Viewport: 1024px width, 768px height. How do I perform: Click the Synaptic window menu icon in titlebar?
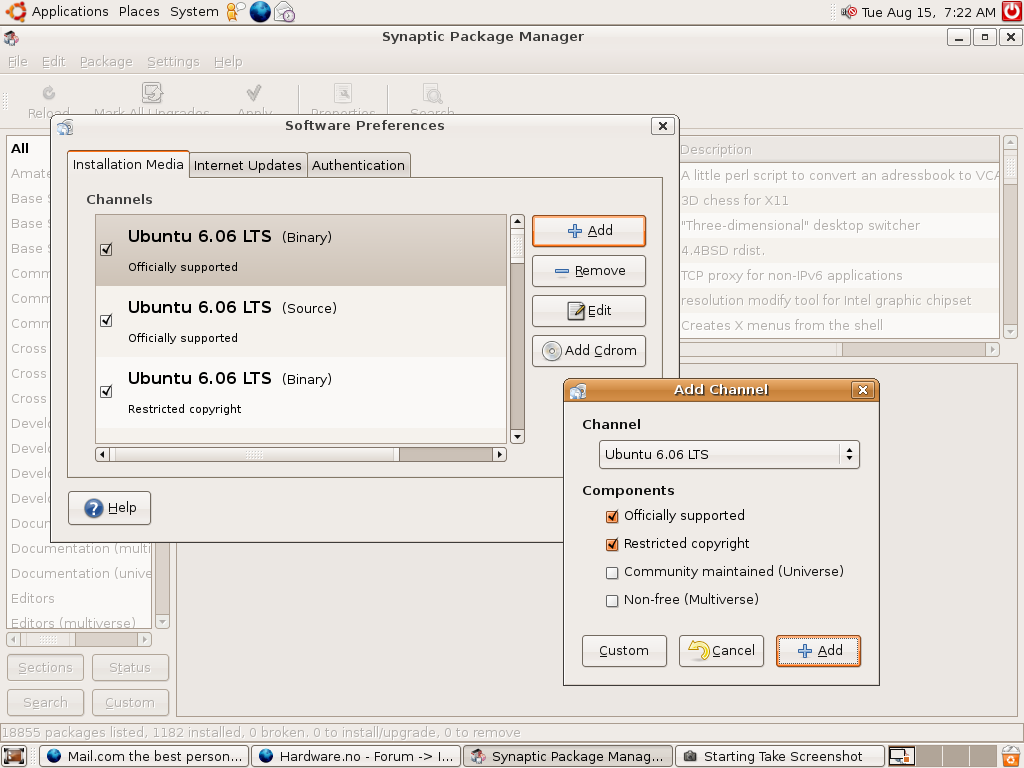click(x=11, y=37)
